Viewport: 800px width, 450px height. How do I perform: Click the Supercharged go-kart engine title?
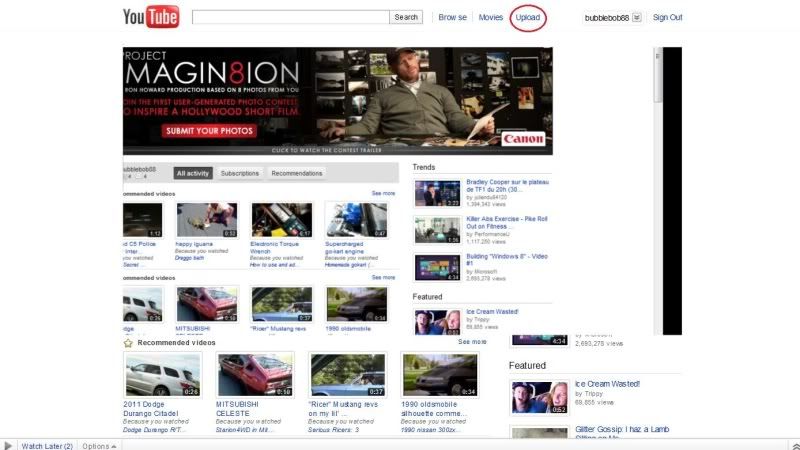(344, 247)
